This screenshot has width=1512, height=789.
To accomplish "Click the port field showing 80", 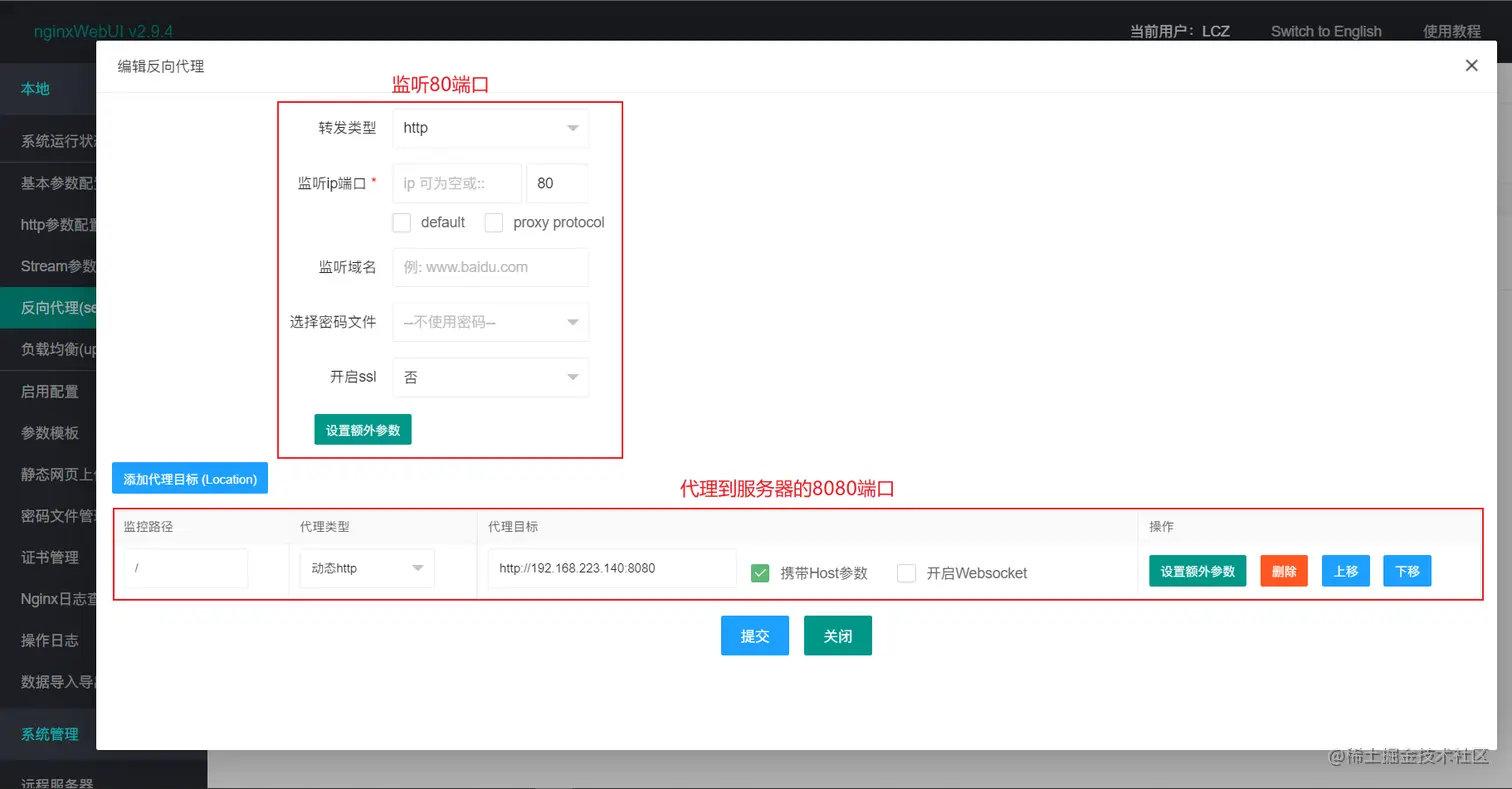I will click(557, 184).
